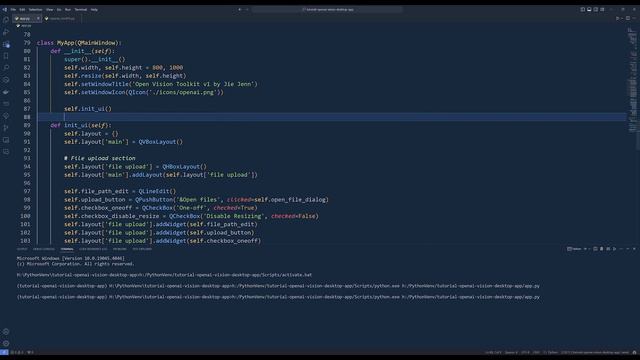Switch to the DEBUG CONSOLE panel tab
The width and height of the screenshot is (640, 360).
click(43, 249)
